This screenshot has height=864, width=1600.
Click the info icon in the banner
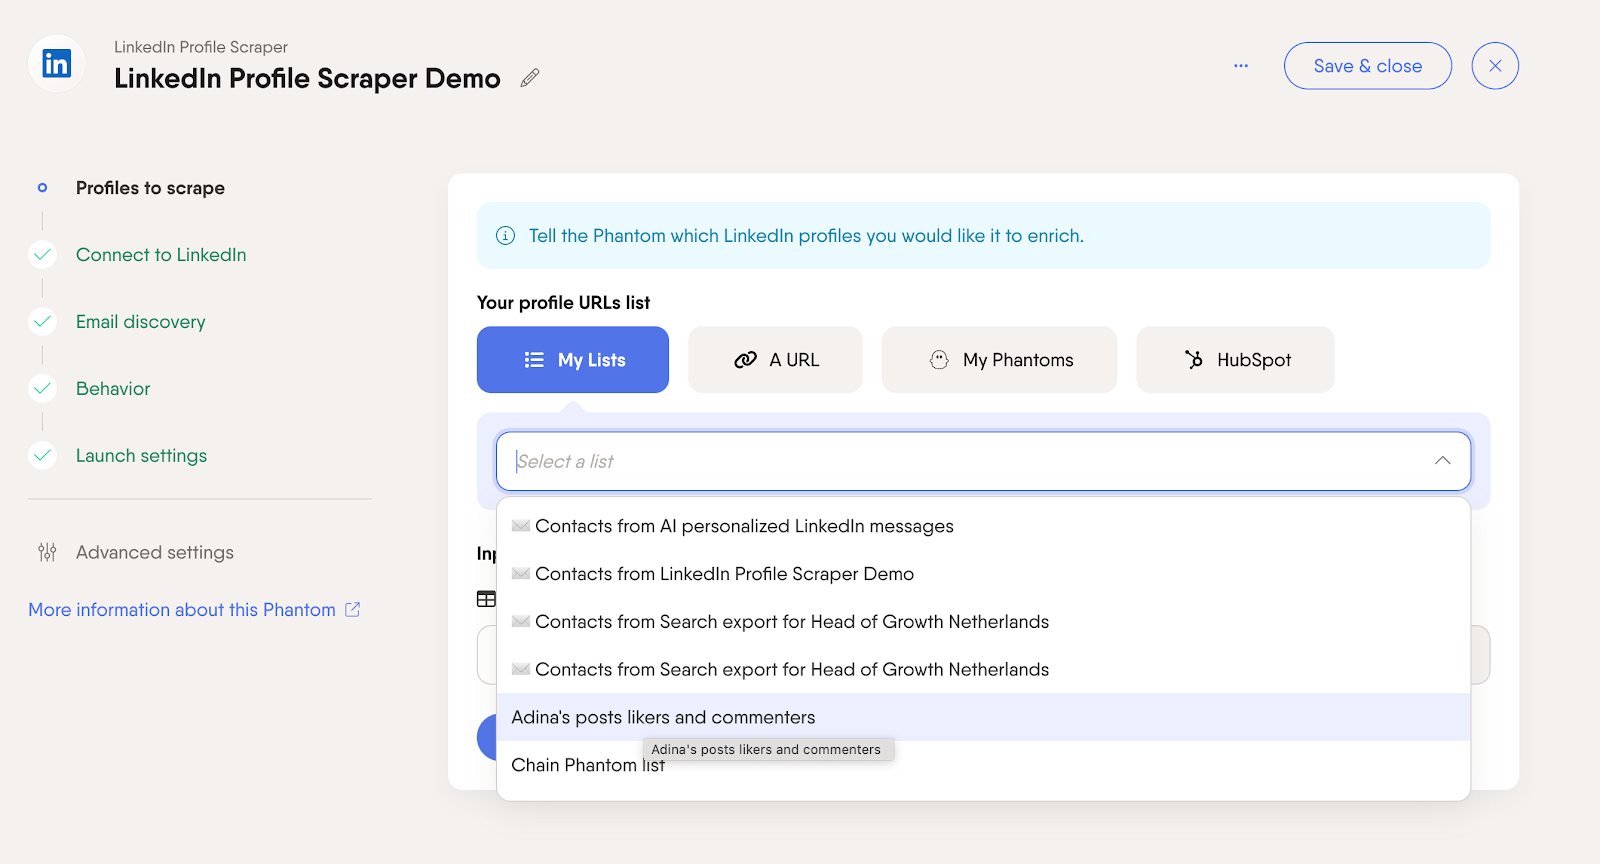coord(506,236)
